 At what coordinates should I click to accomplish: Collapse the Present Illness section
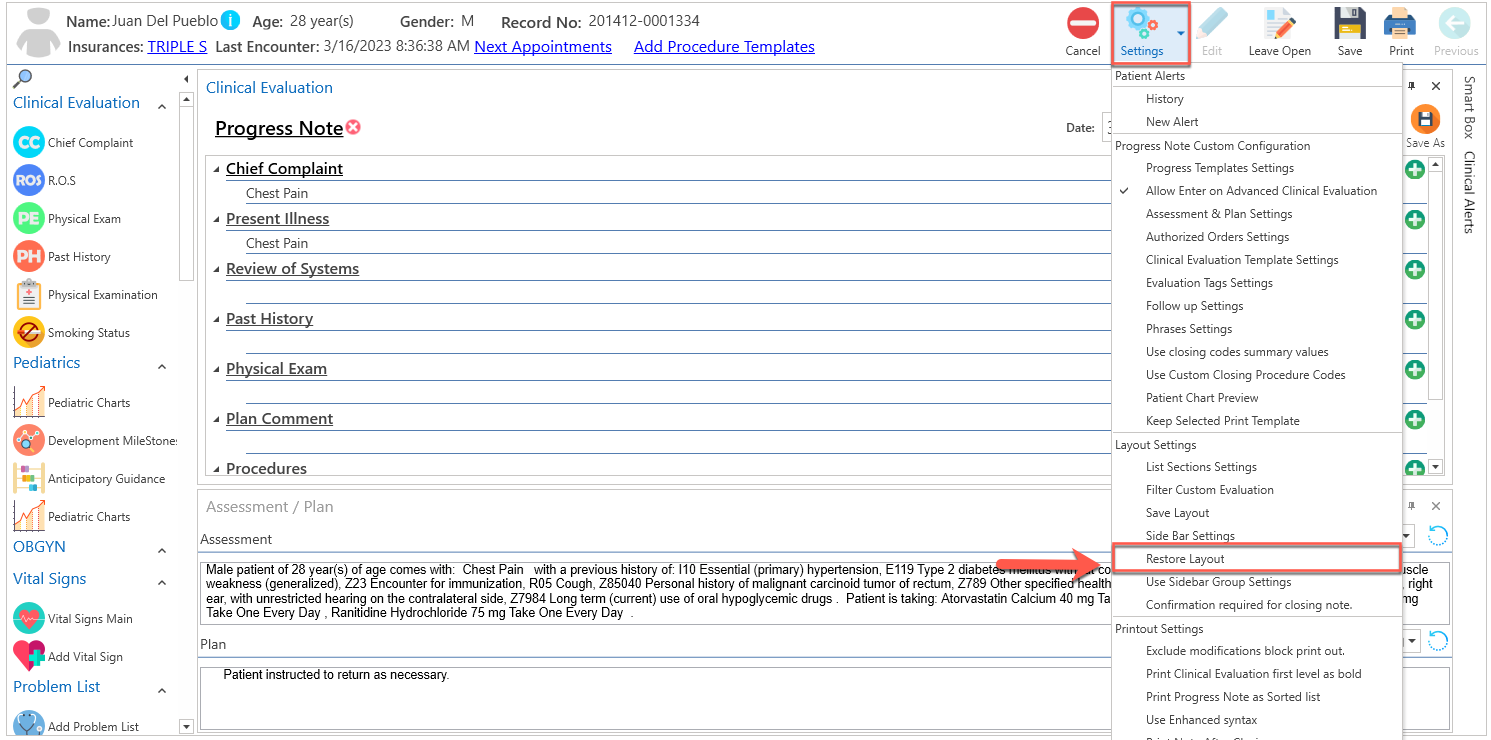coord(215,218)
